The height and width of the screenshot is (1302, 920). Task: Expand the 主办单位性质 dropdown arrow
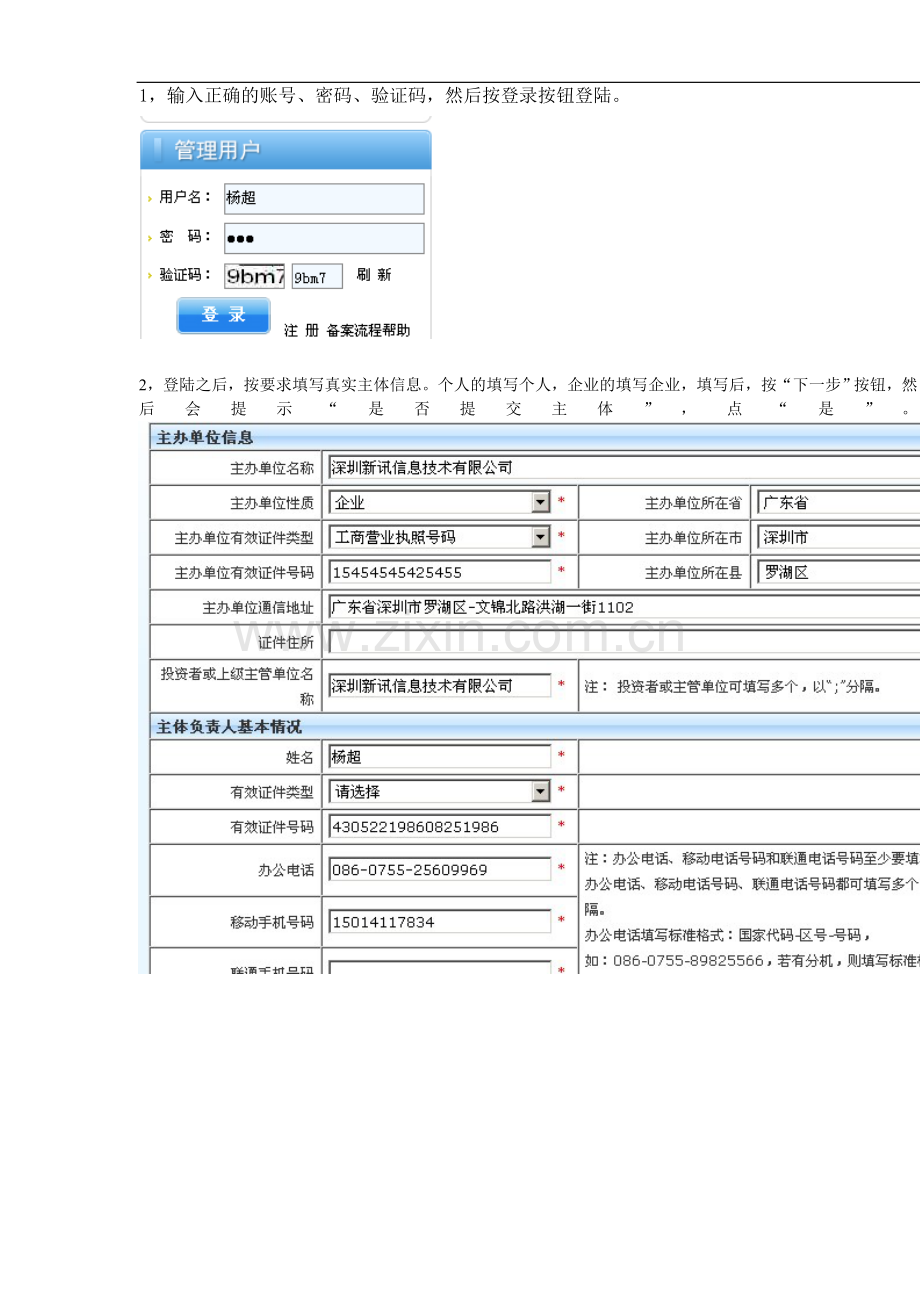point(540,503)
